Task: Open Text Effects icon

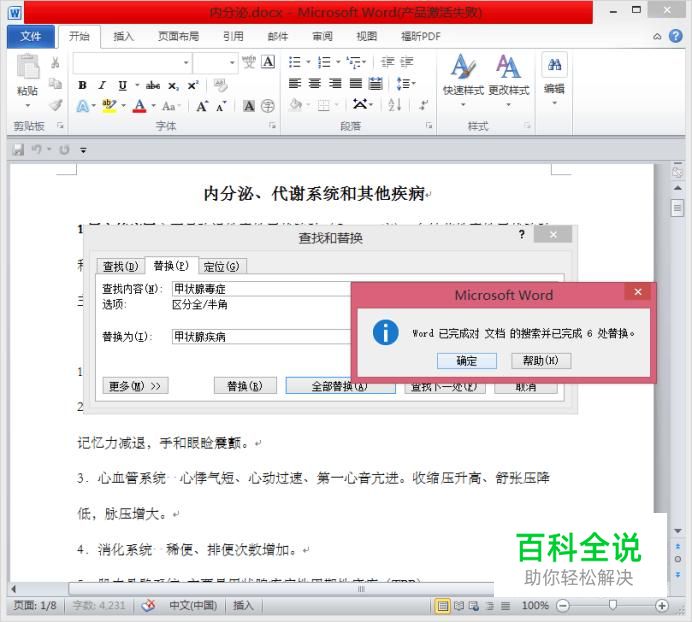Action: (x=83, y=106)
